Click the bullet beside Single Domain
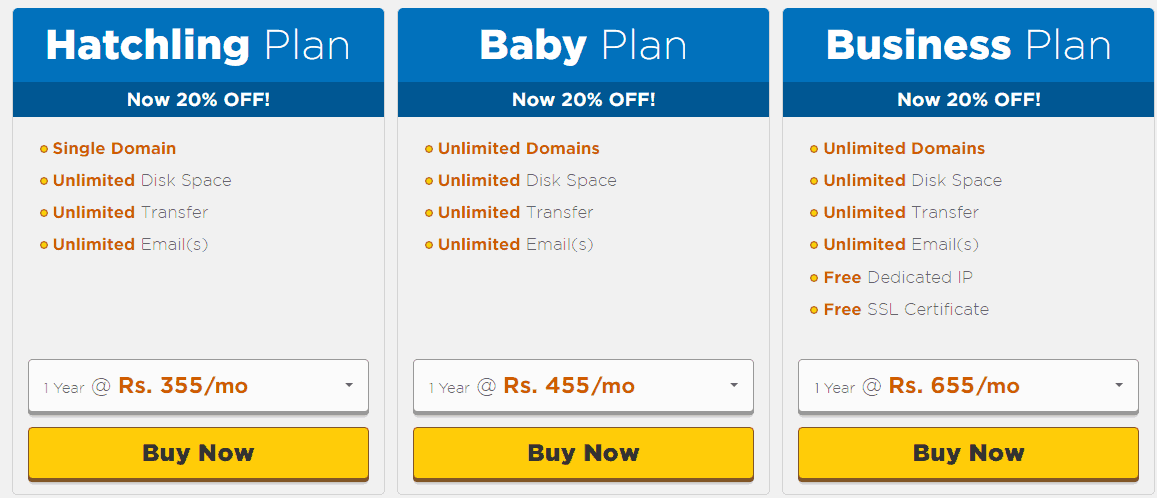 (x=44, y=149)
